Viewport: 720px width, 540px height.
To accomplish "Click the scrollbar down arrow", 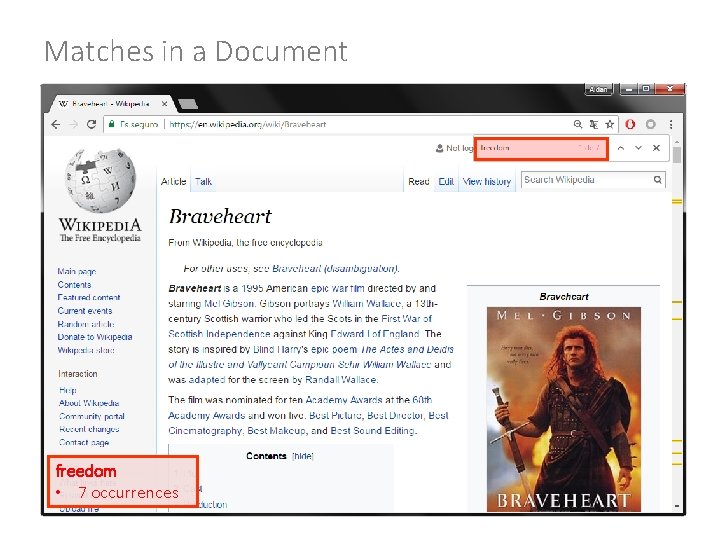I will click(x=677, y=506).
